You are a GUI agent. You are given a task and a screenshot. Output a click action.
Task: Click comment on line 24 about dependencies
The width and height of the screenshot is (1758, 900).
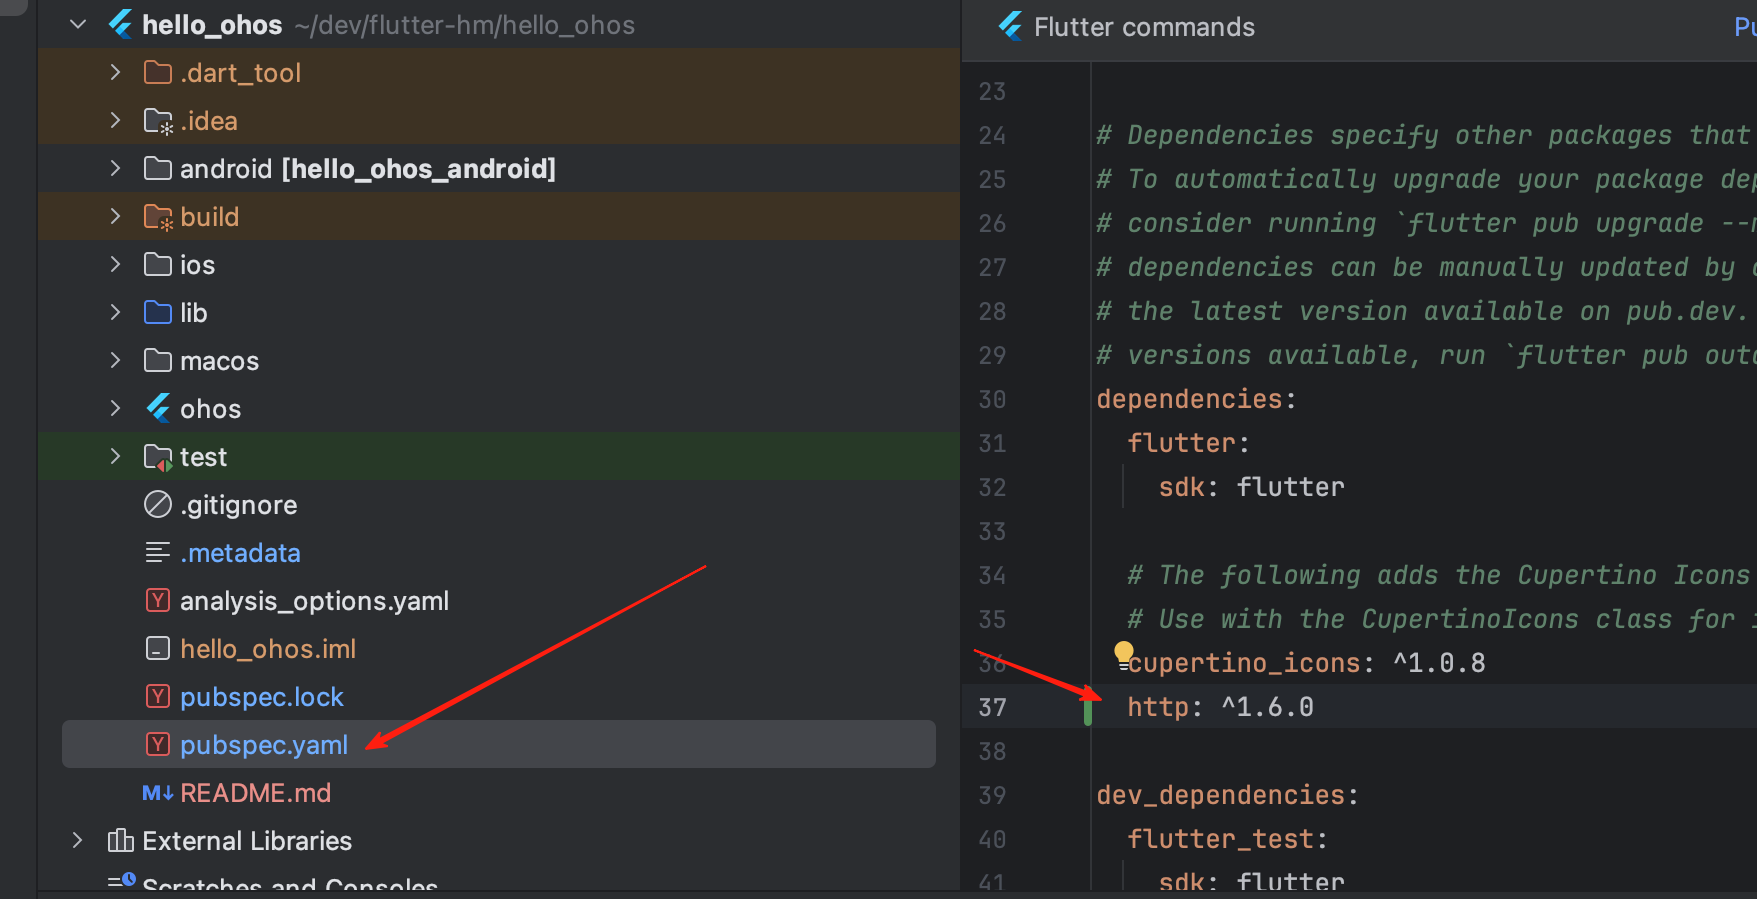point(1425,135)
